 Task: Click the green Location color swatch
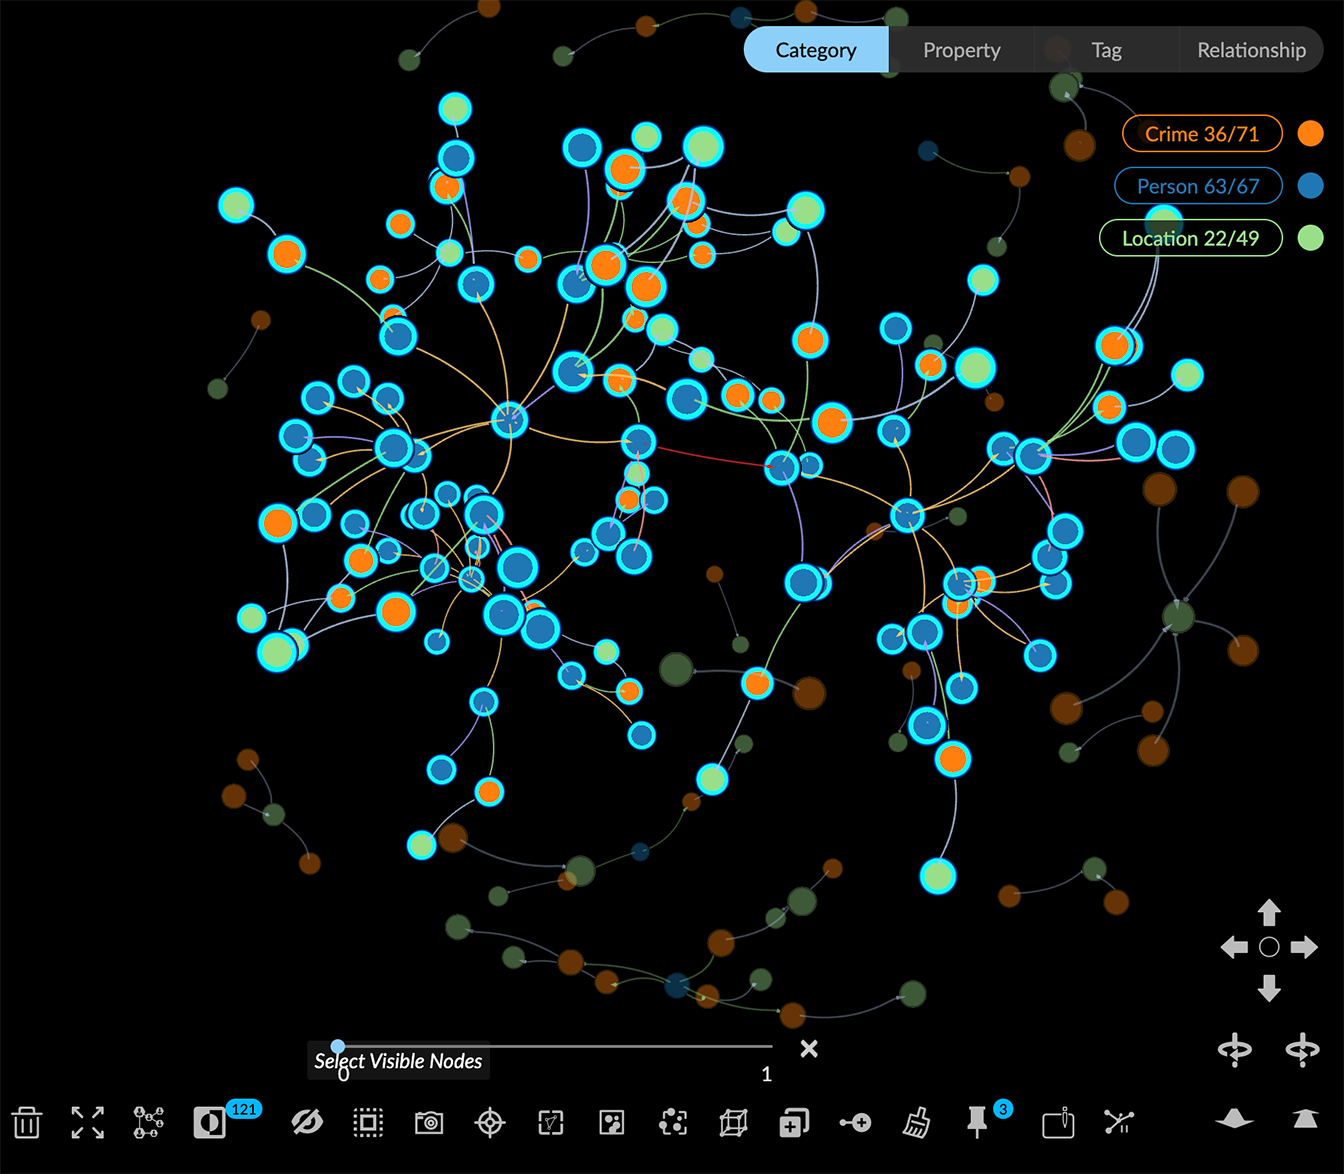point(1310,238)
